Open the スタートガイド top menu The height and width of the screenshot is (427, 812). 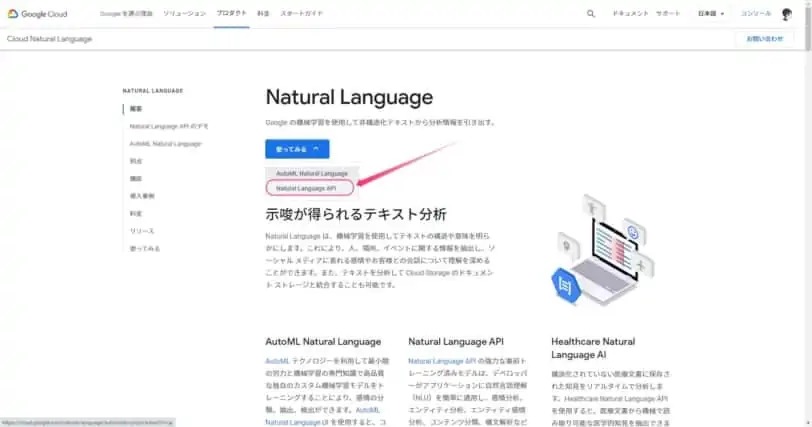point(301,14)
